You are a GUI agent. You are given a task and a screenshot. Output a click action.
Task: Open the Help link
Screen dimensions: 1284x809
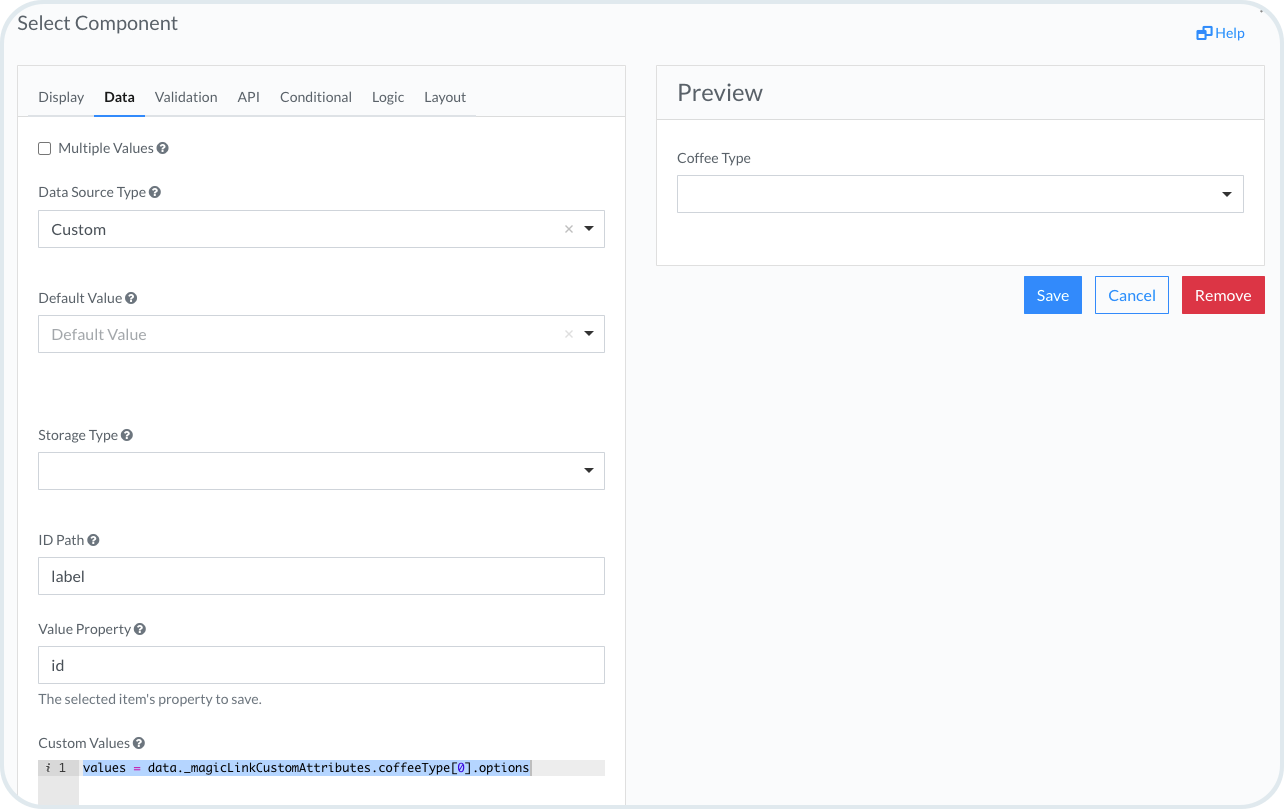1221,33
